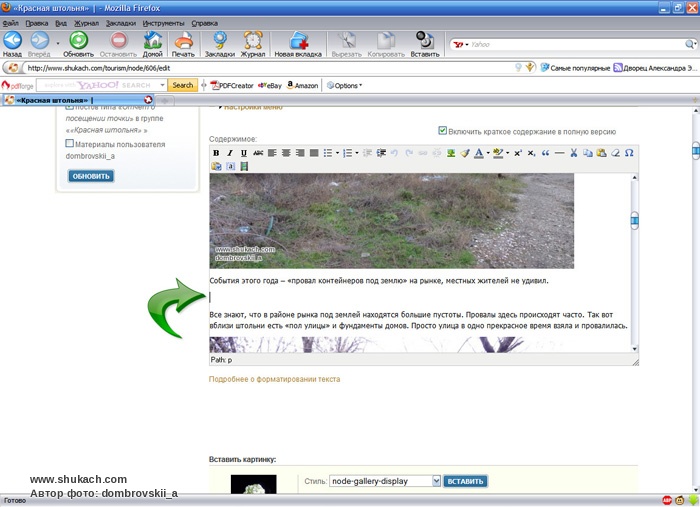Open PDFCreator toolbar link
Screen dimensions: 700x507
pyautogui.click(x=232, y=85)
